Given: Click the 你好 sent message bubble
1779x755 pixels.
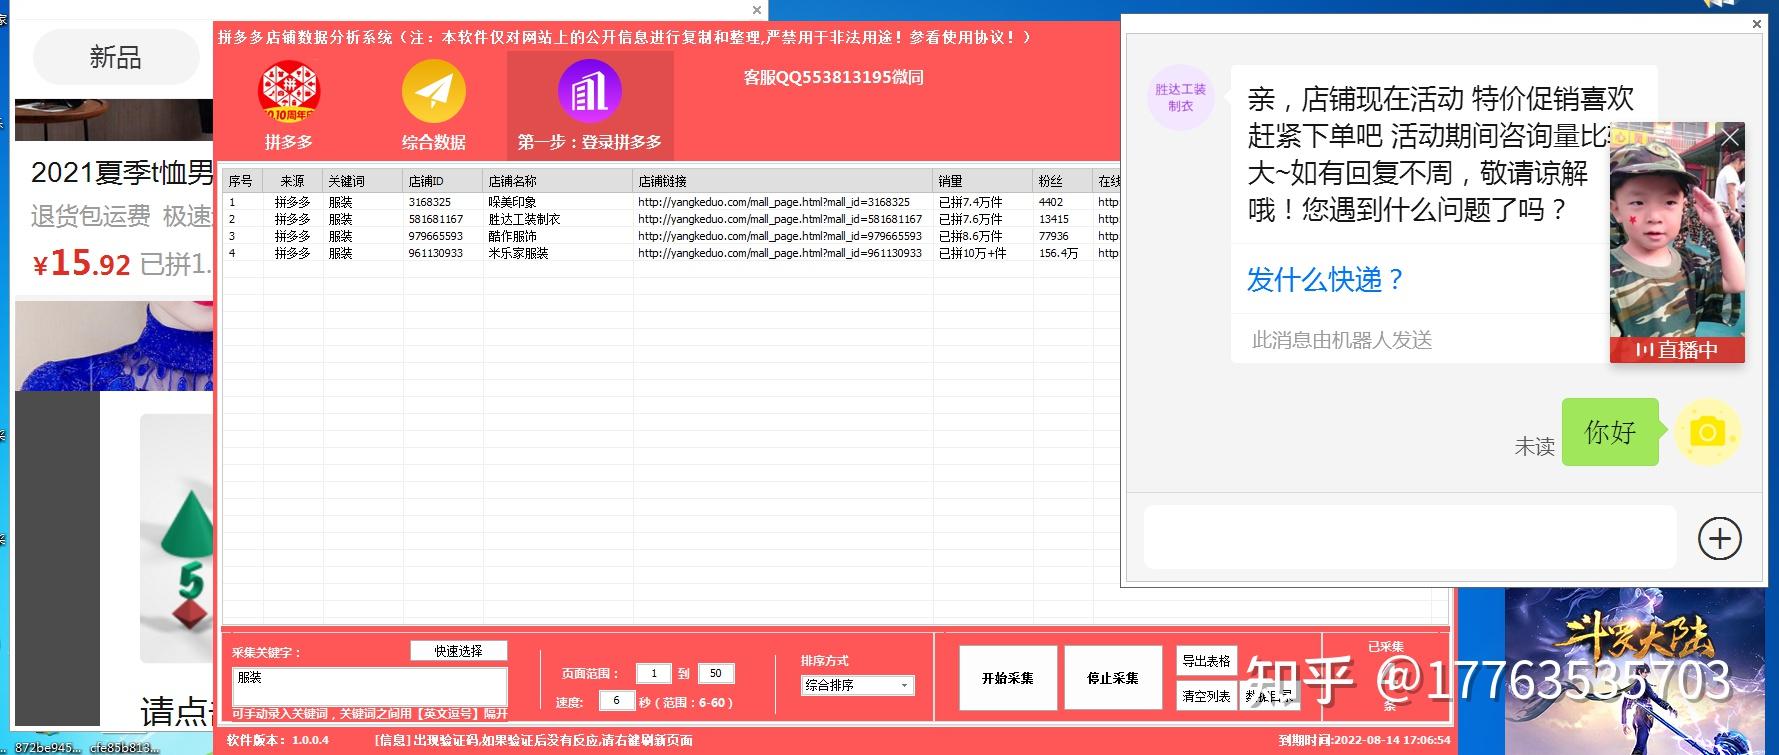Looking at the screenshot, I should [1610, 432].
